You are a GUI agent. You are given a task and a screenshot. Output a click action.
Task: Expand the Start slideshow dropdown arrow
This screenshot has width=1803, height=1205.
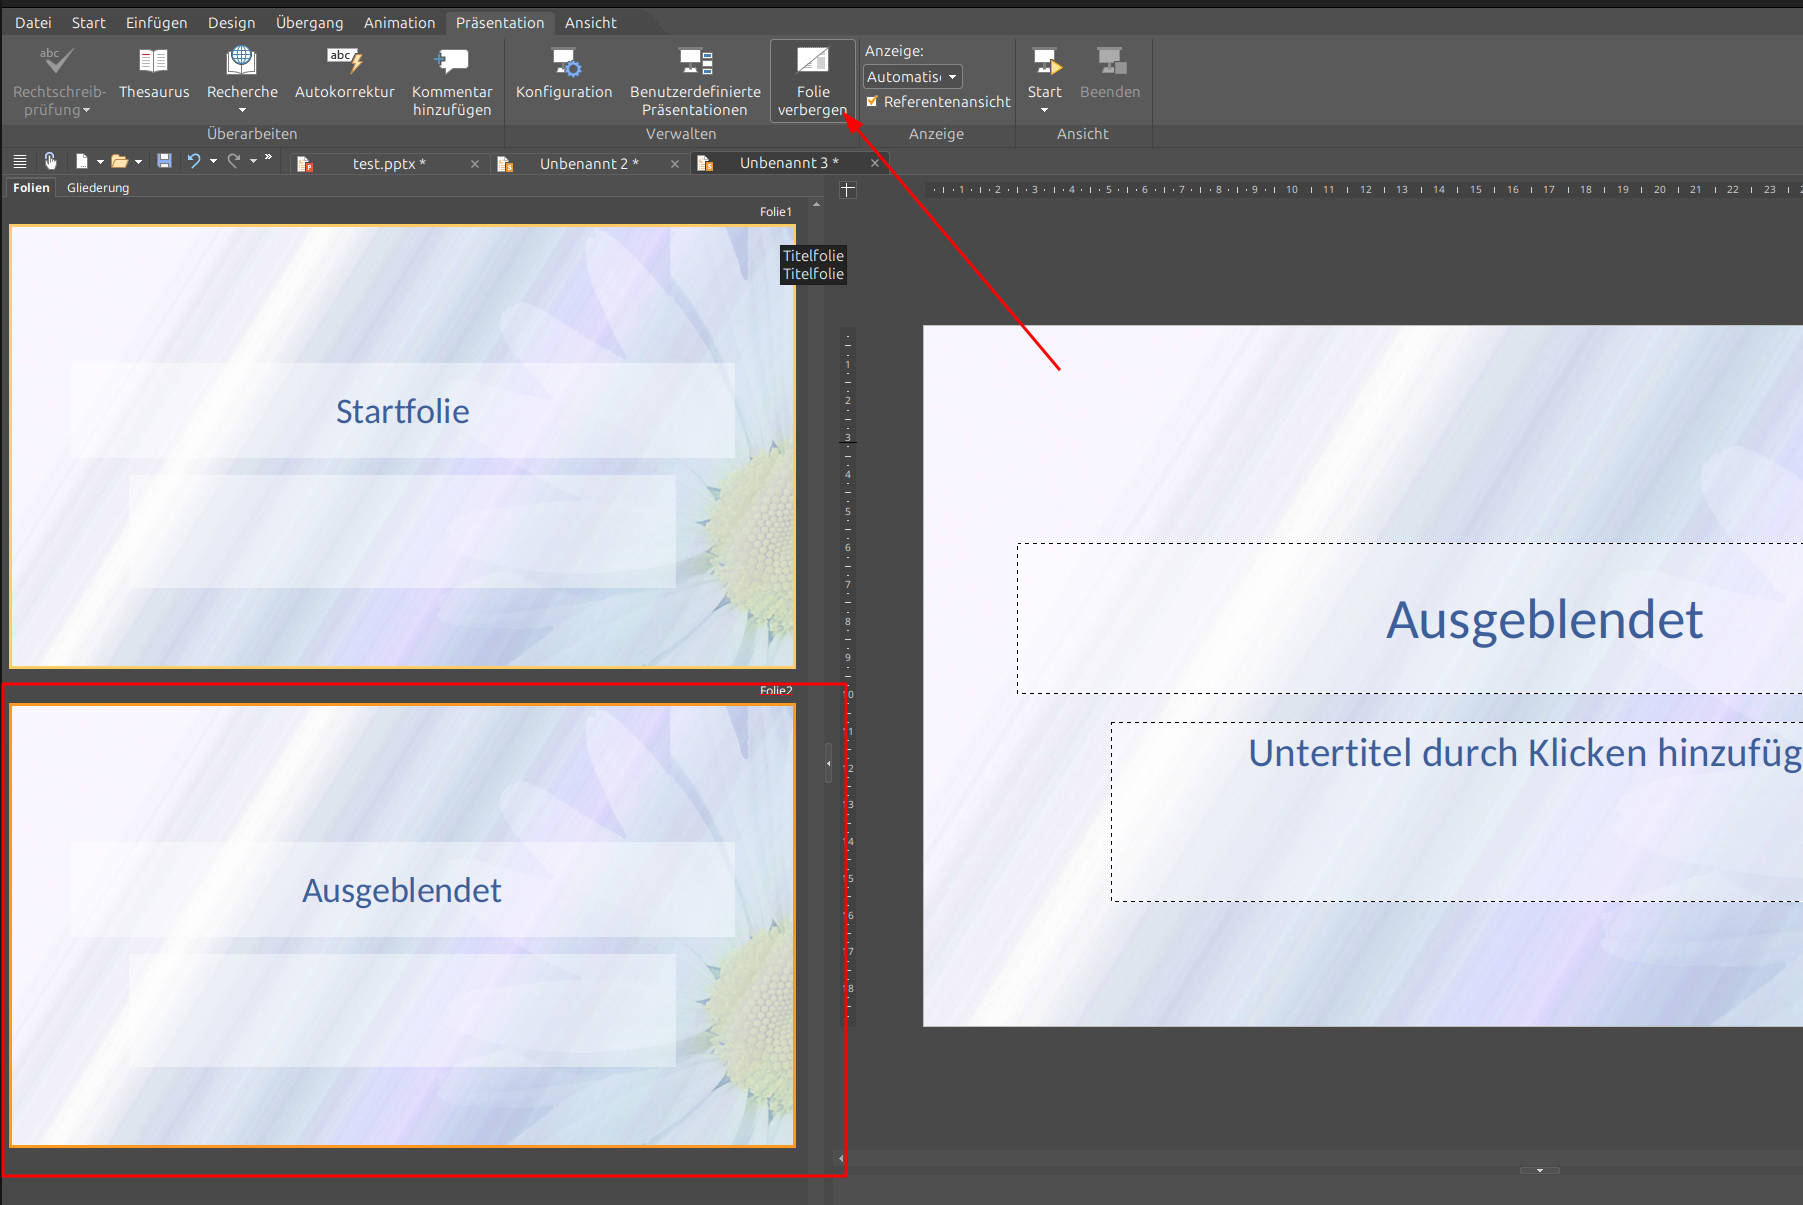[x=1044, y=110]
